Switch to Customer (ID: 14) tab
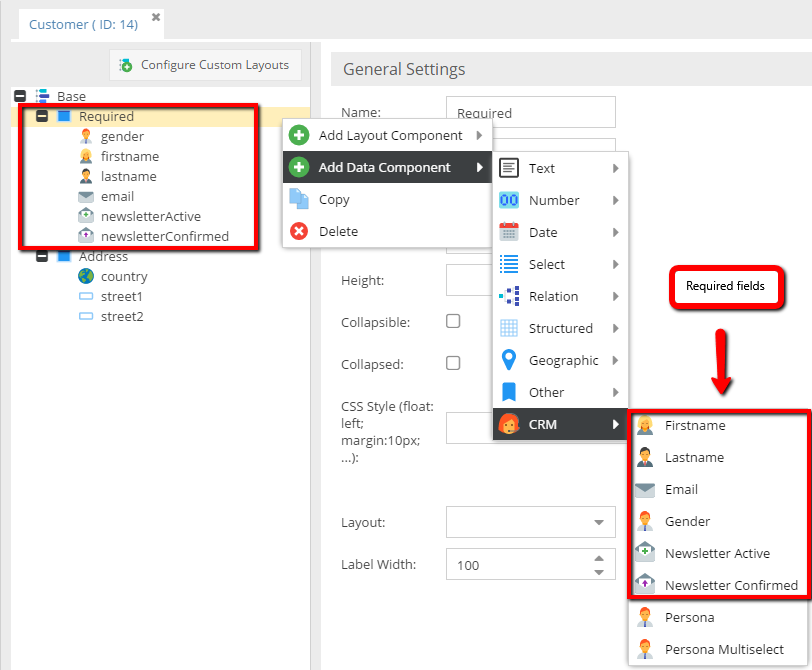 [x=84, y=24]
